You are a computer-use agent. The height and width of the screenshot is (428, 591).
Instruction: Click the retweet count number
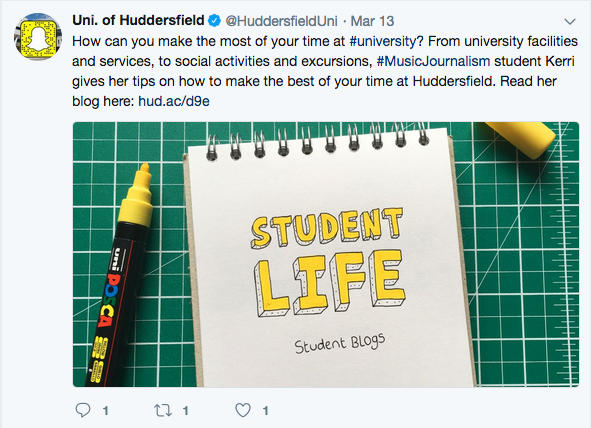coord(186,411)
